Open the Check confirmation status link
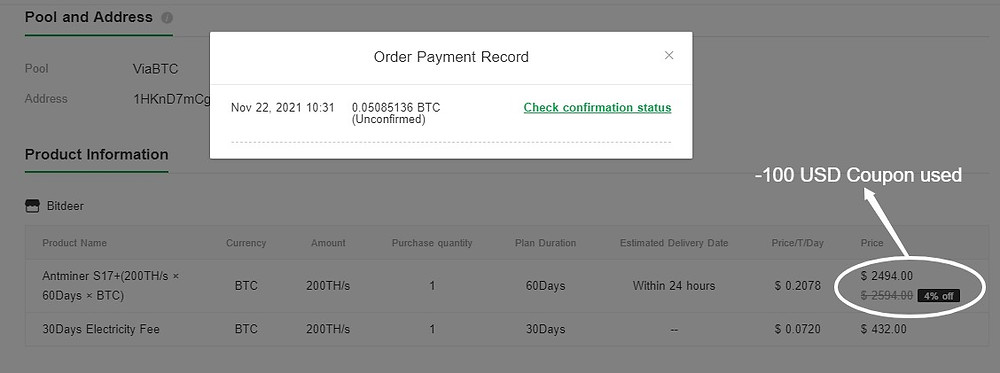 [598, 108]
